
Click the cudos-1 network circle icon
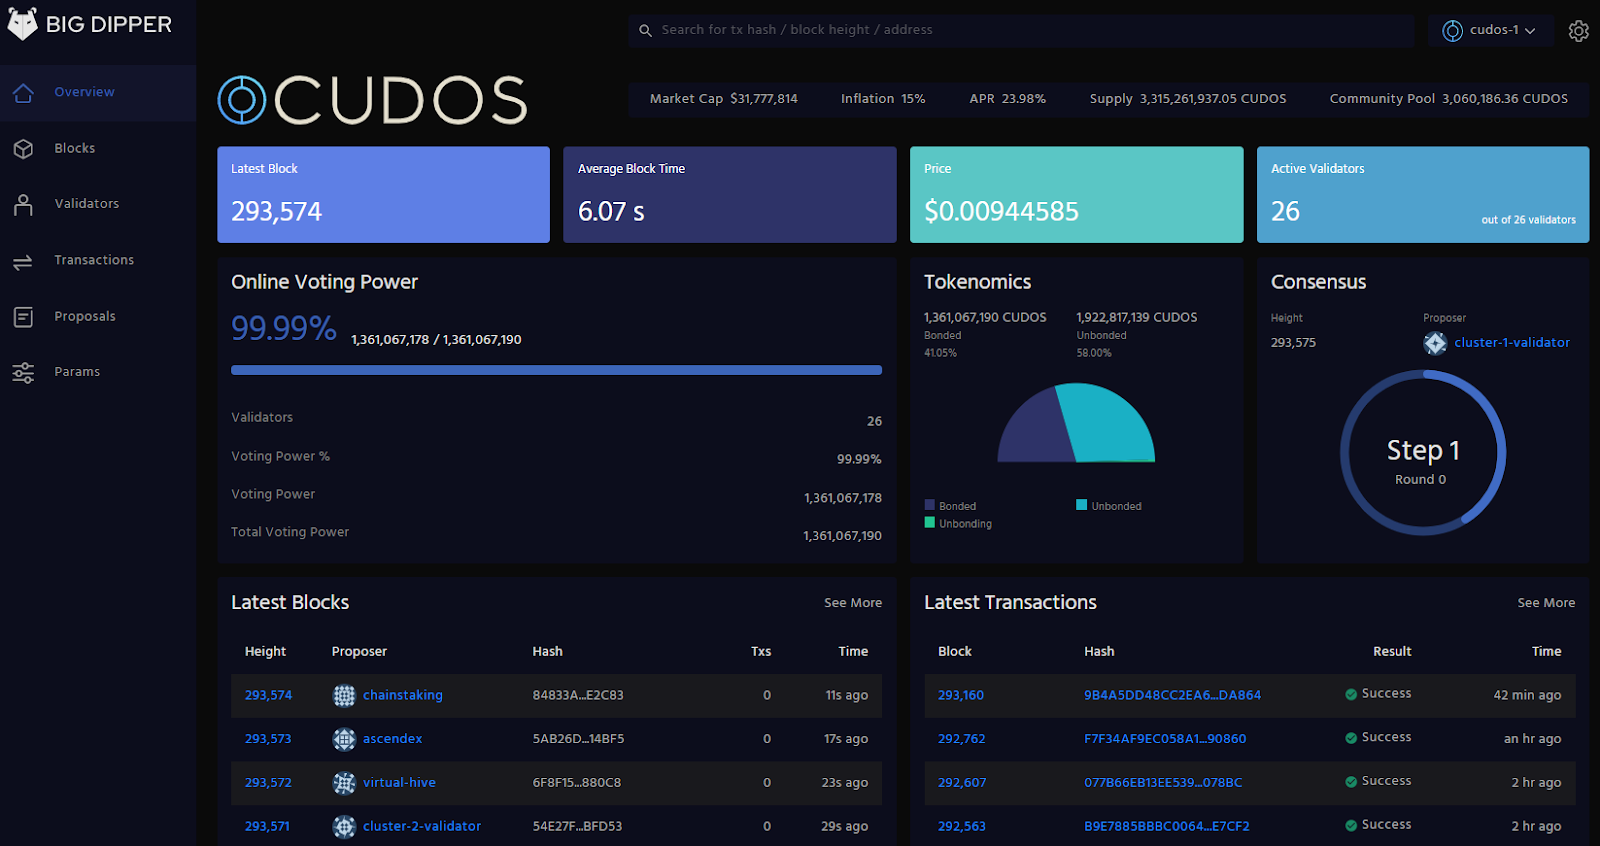click(x=1452, y=31)
